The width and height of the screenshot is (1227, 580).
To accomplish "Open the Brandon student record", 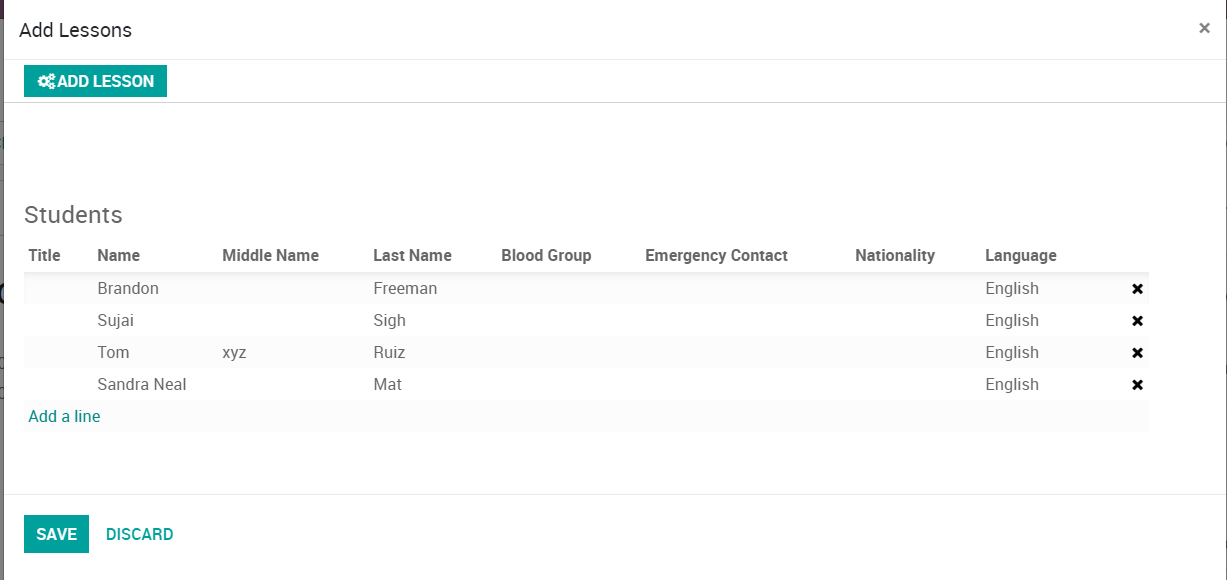I will [x=128, y=288].
